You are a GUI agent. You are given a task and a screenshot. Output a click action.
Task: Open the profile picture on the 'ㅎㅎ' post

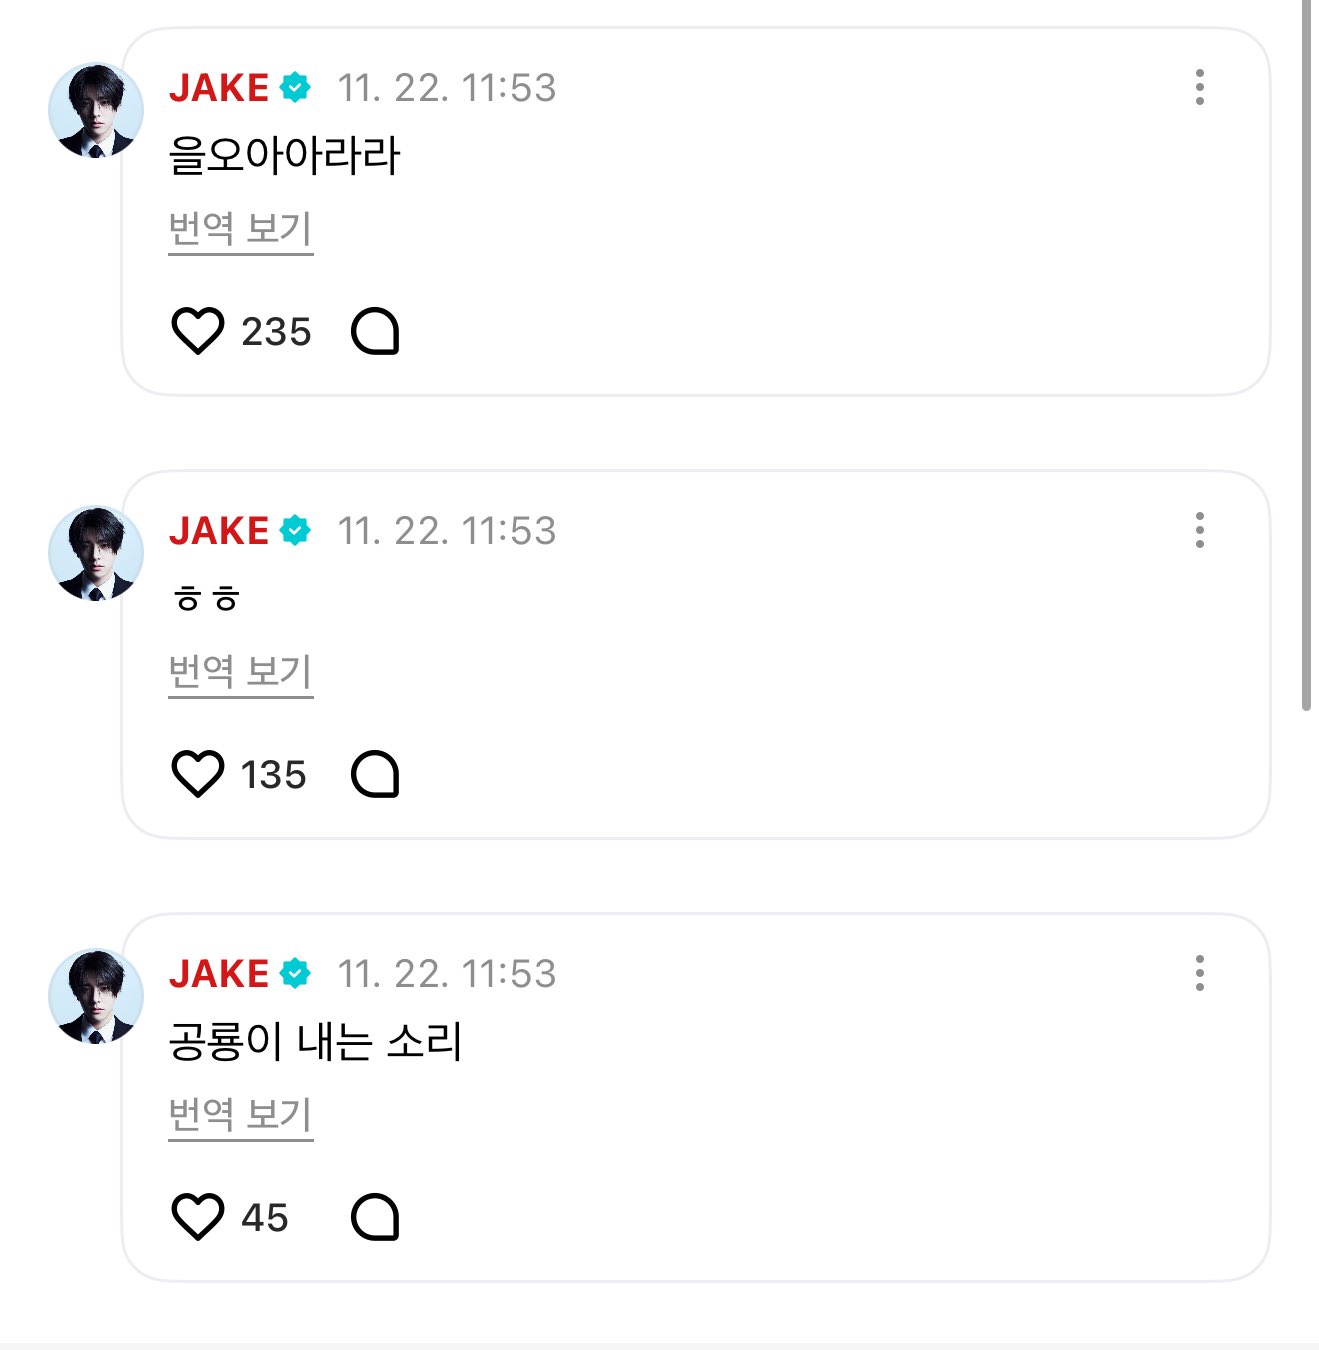(96, 553)
